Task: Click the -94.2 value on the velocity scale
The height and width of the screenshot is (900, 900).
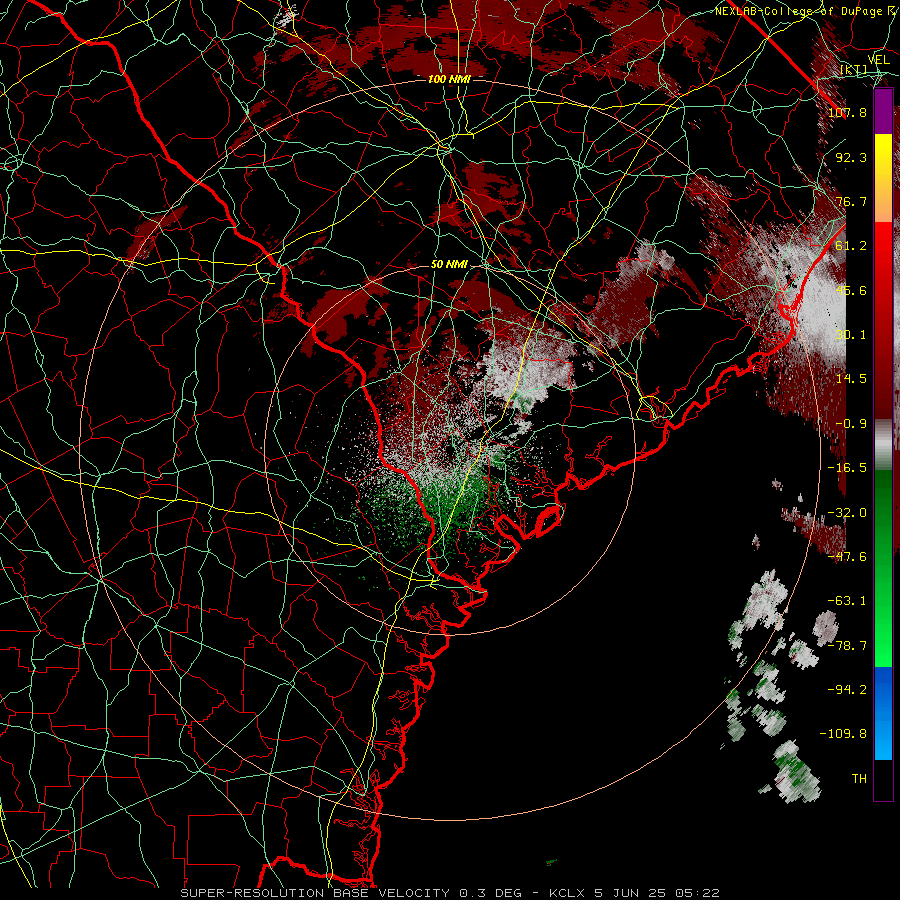Action: (847, 690)
